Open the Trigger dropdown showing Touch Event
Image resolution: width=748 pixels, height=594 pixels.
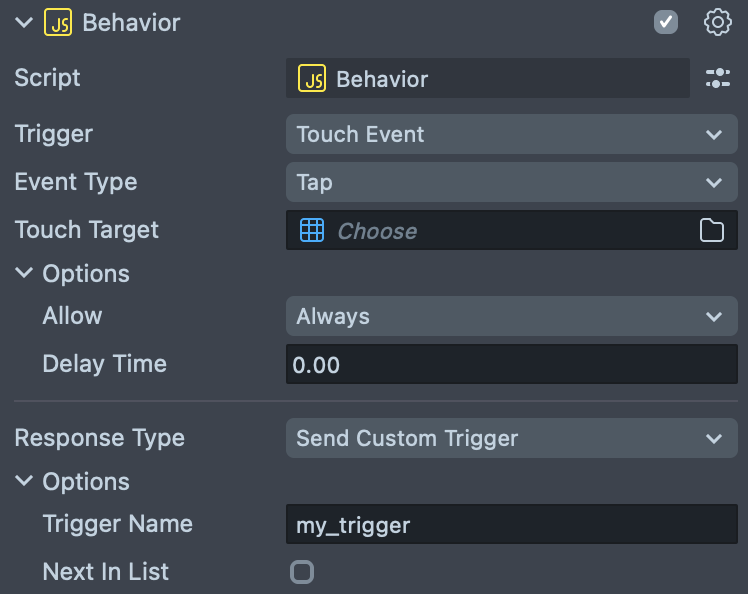pyautogui.click(x=511, y=135)
